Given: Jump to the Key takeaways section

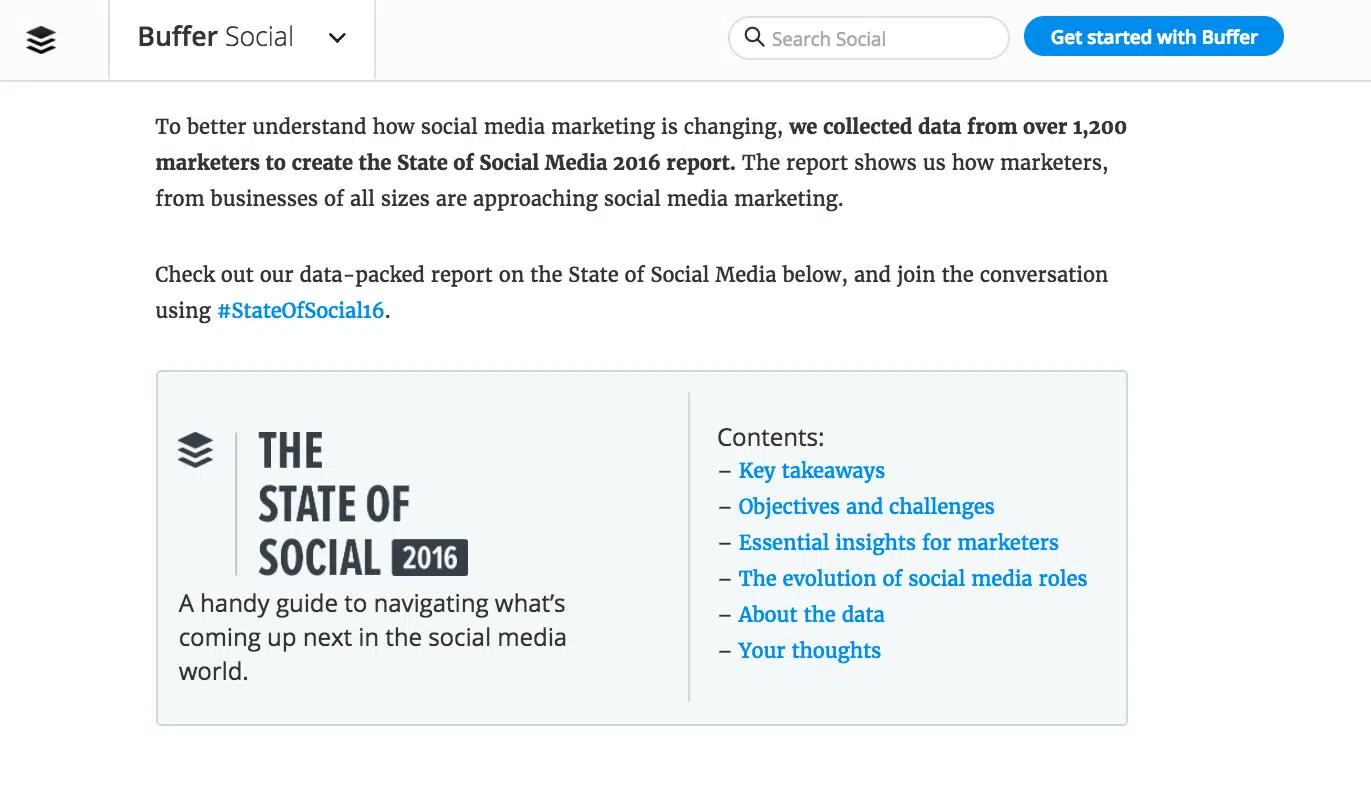Looking at the screenshot, I should tap(811, 470).
